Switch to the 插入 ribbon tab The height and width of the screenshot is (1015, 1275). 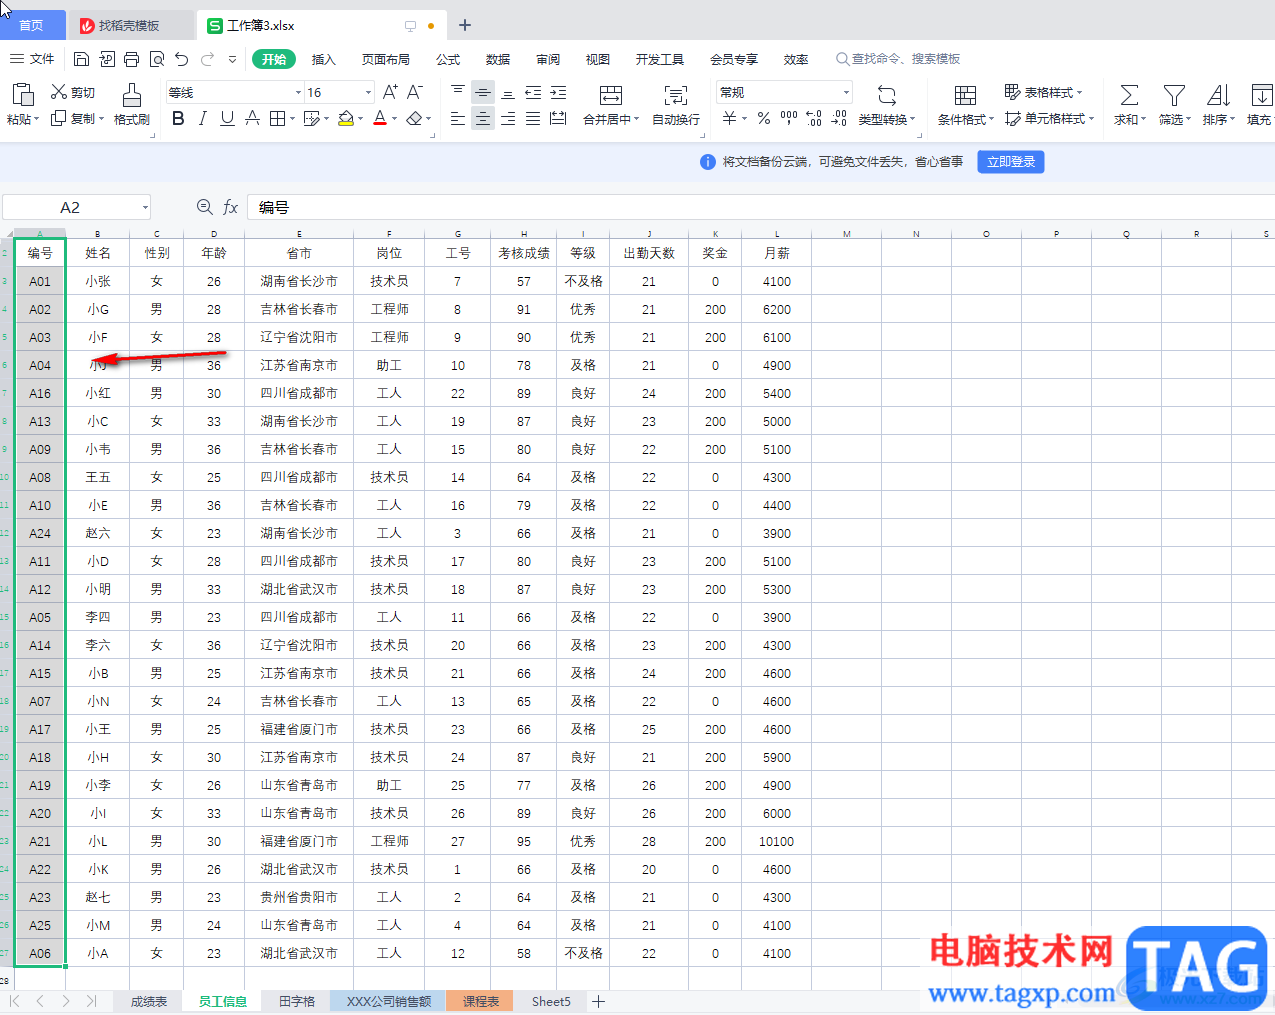(x=323, y=59)
